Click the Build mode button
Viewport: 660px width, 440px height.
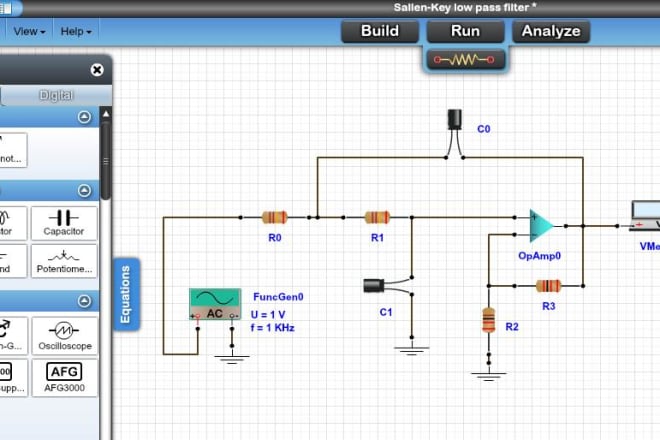pos(380,31)
